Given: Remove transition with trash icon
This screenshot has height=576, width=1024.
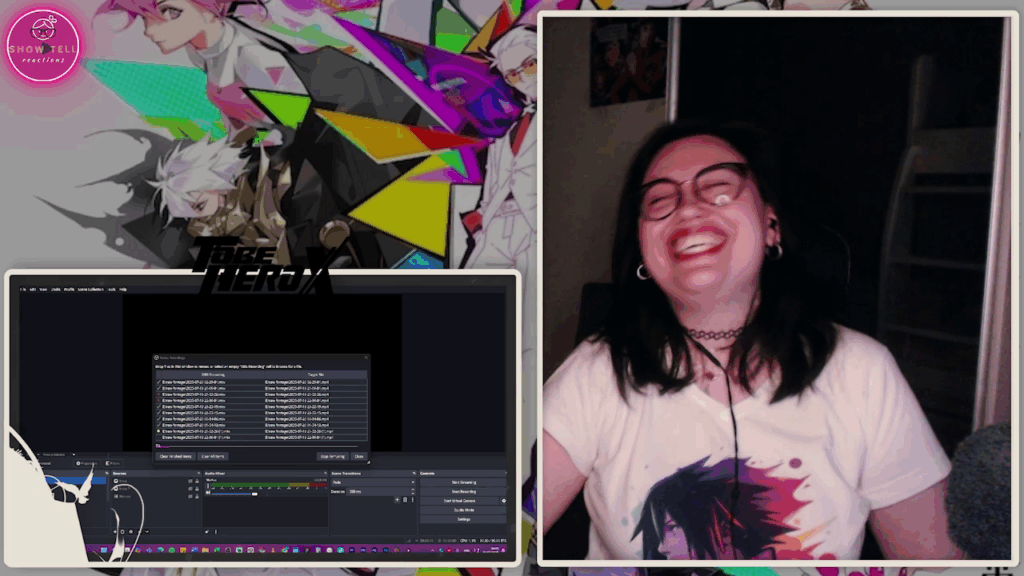Looking at the screenshot, I should point(405,499).
